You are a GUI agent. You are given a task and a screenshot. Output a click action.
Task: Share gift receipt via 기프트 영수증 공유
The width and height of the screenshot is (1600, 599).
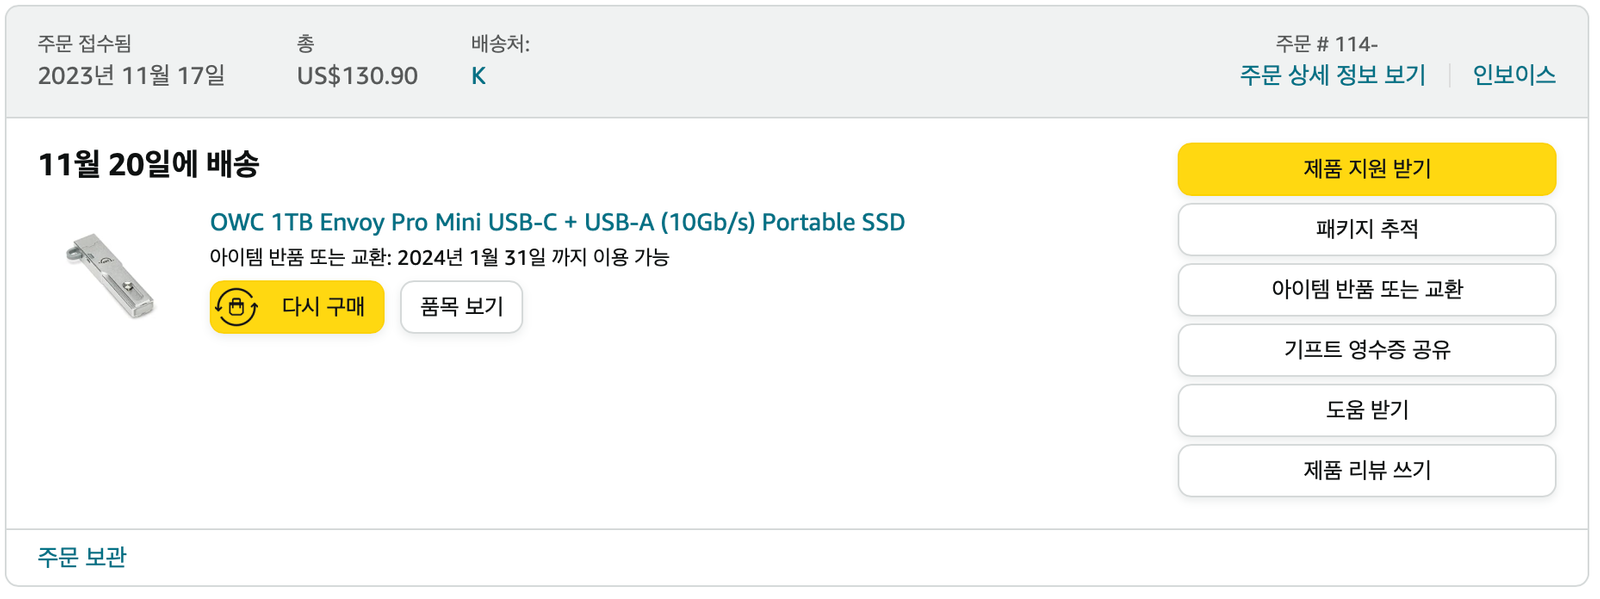pyautogui.click(x=1366, y=350)
